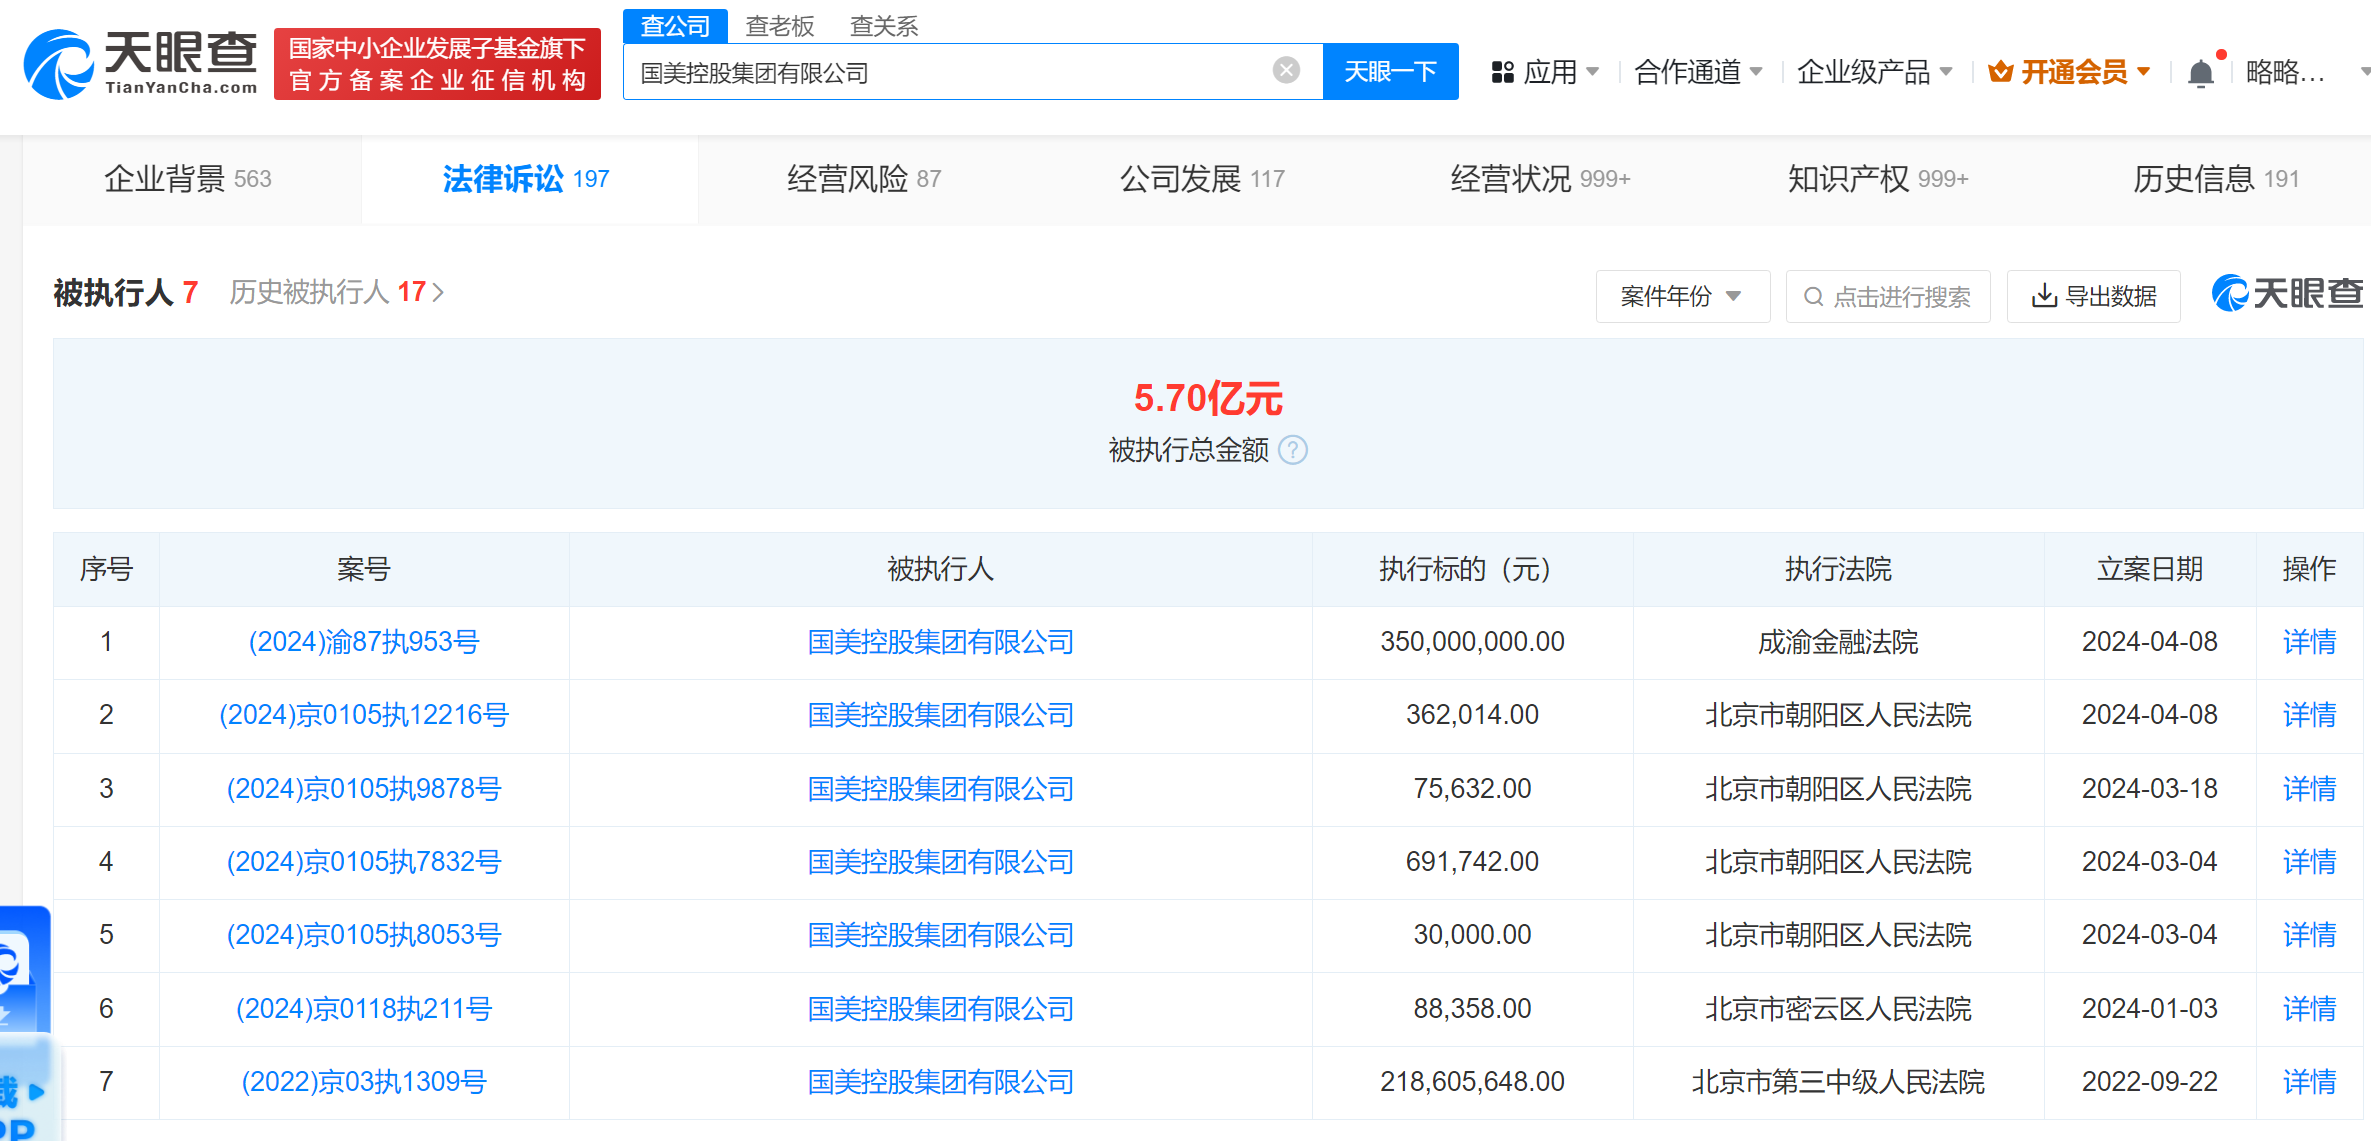Open case (2024)京0105执8053号
This screenshot has height=1141, width=2371.
pyautogui.click(x=364, y=935)
